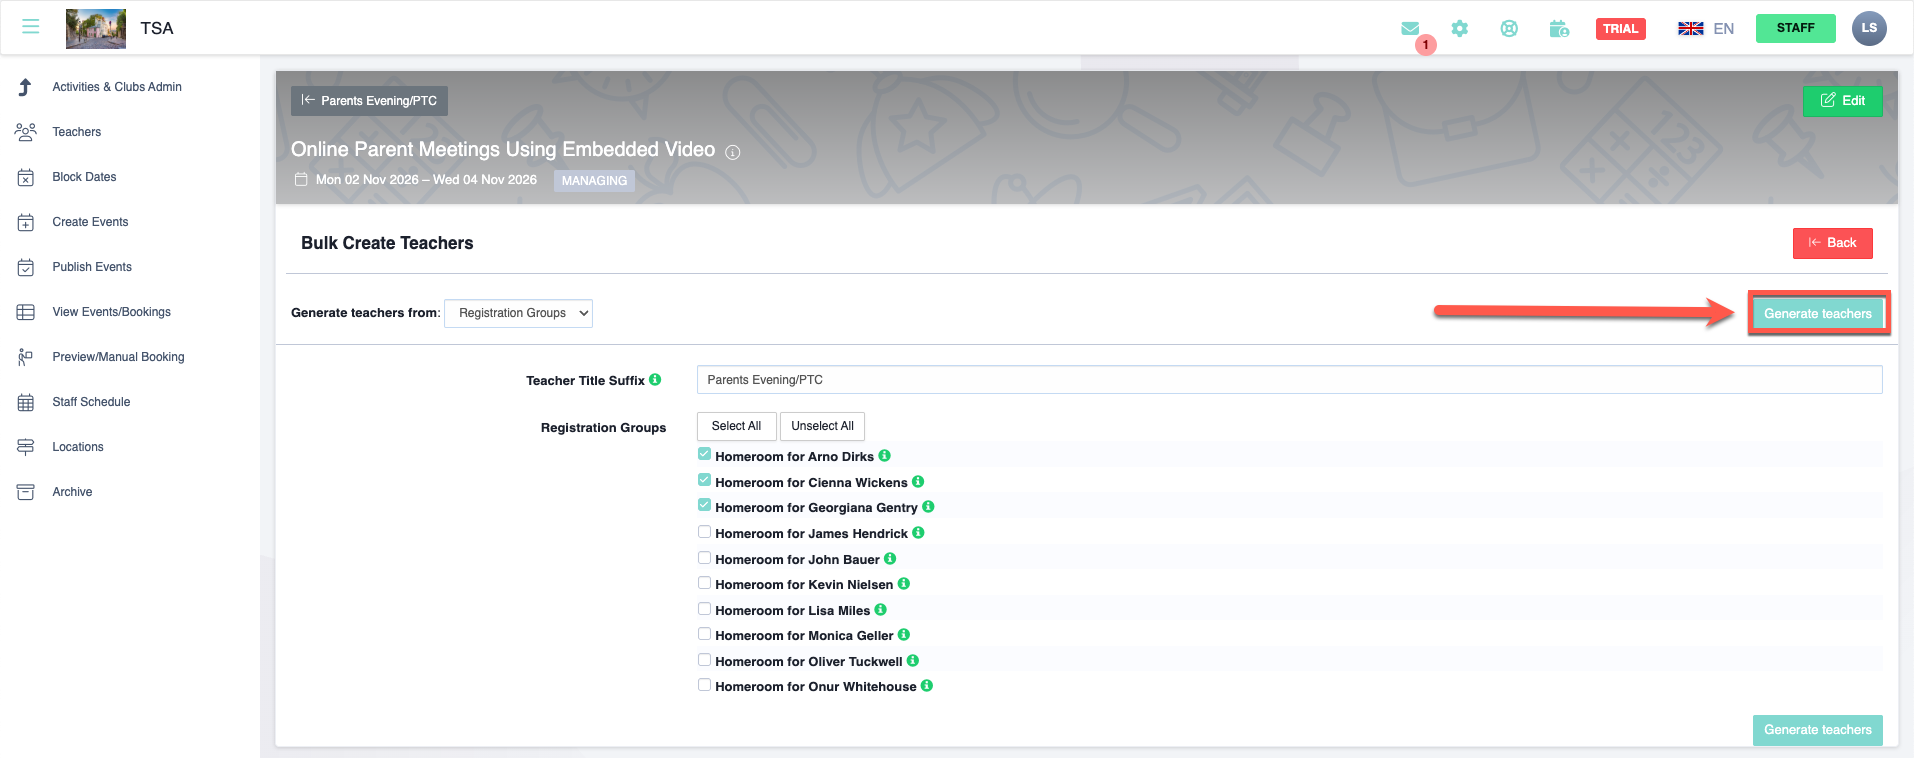Select the Locations sidebar item

78,447
